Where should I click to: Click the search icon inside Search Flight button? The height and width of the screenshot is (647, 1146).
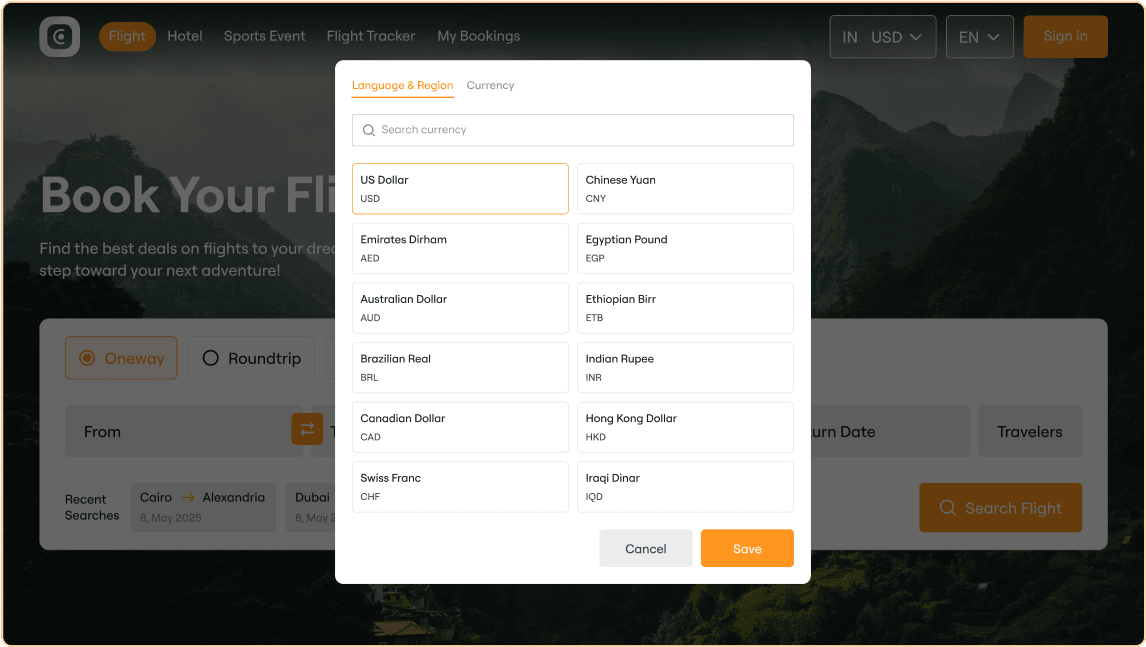click(947, 508)
